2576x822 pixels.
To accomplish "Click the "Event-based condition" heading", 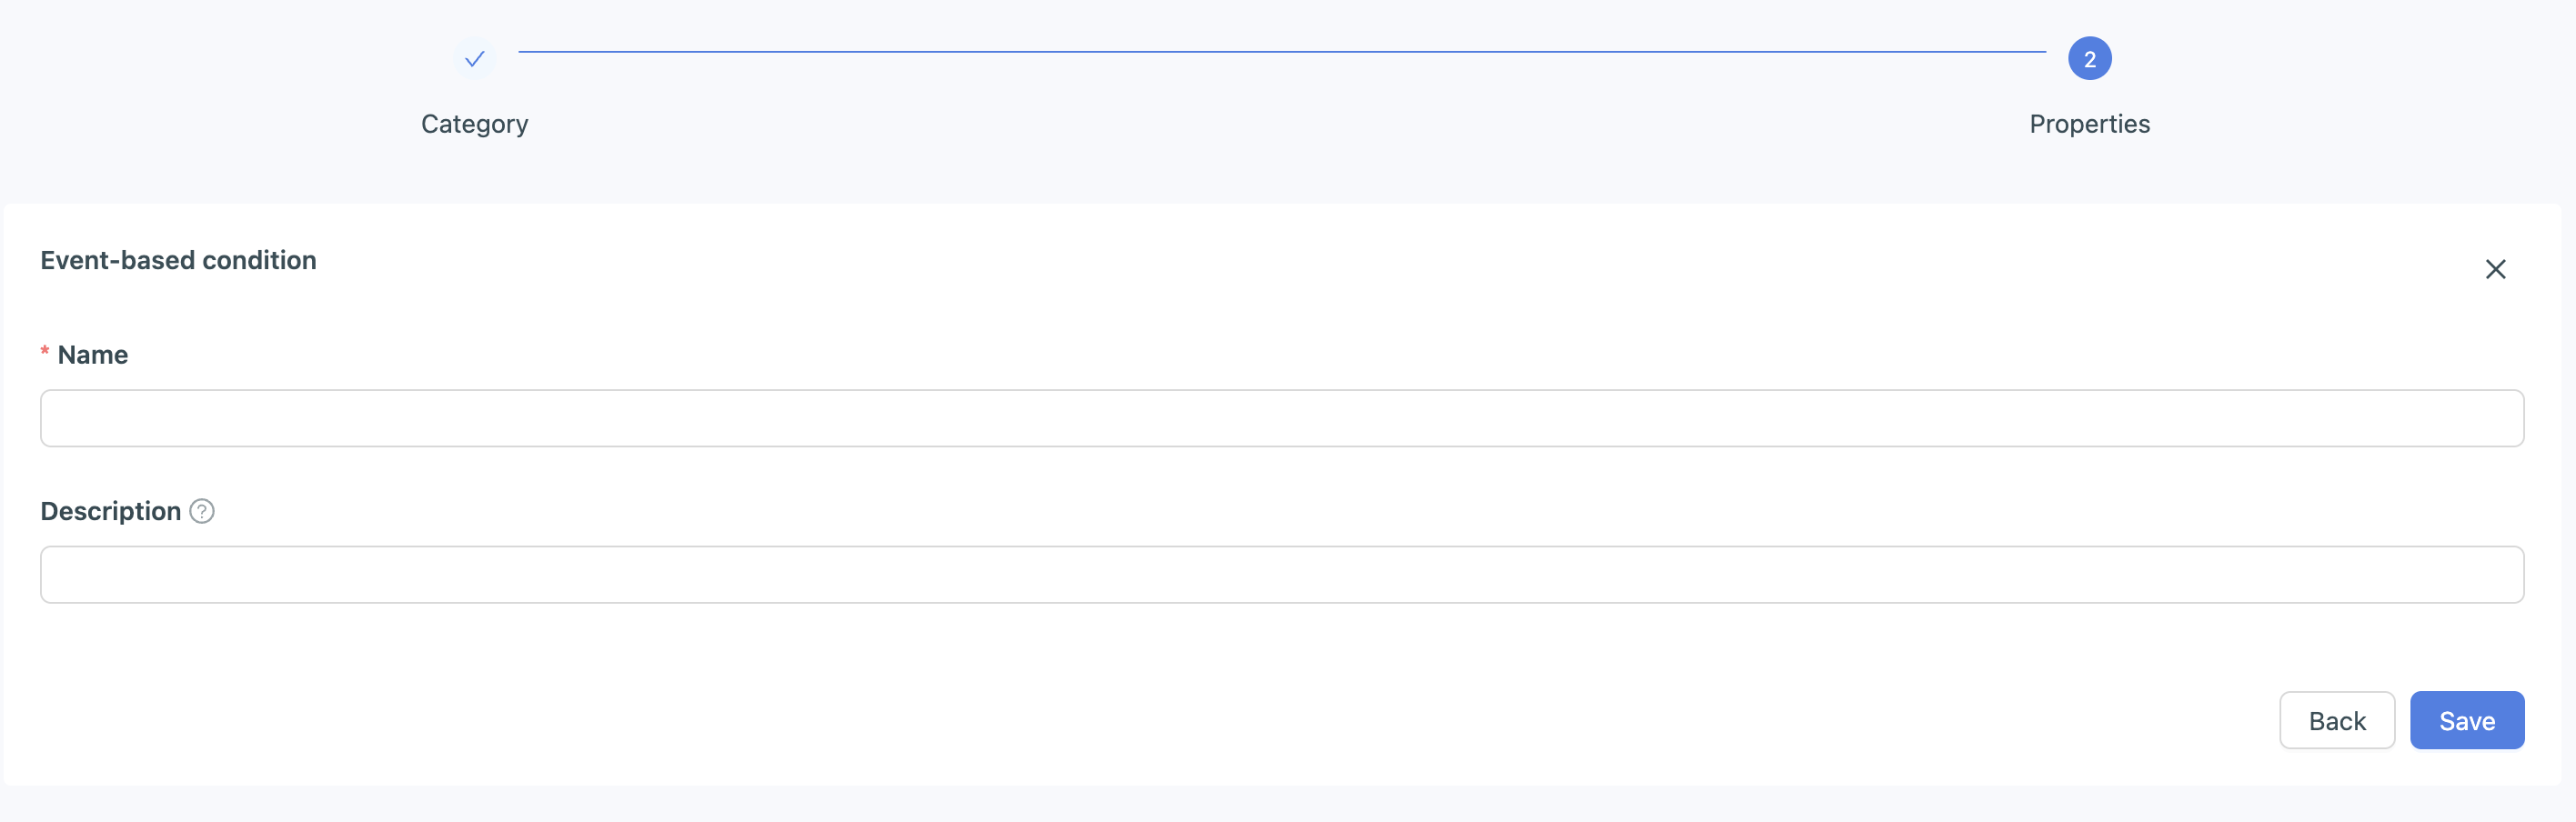I will coord(178,260).
